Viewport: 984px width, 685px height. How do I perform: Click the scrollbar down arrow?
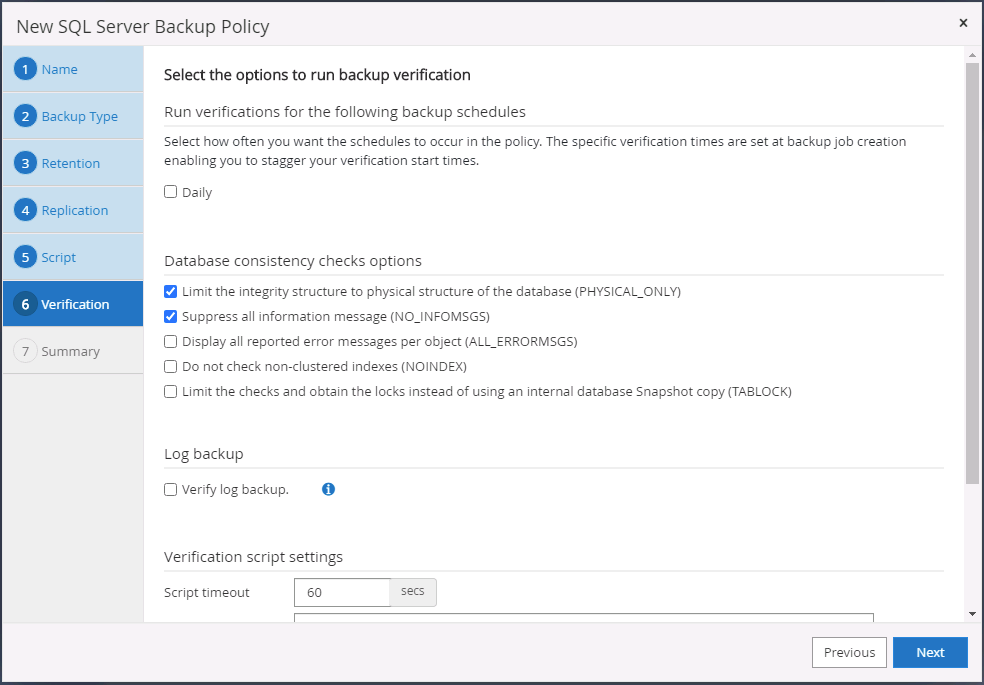click(x=972, y=613)
